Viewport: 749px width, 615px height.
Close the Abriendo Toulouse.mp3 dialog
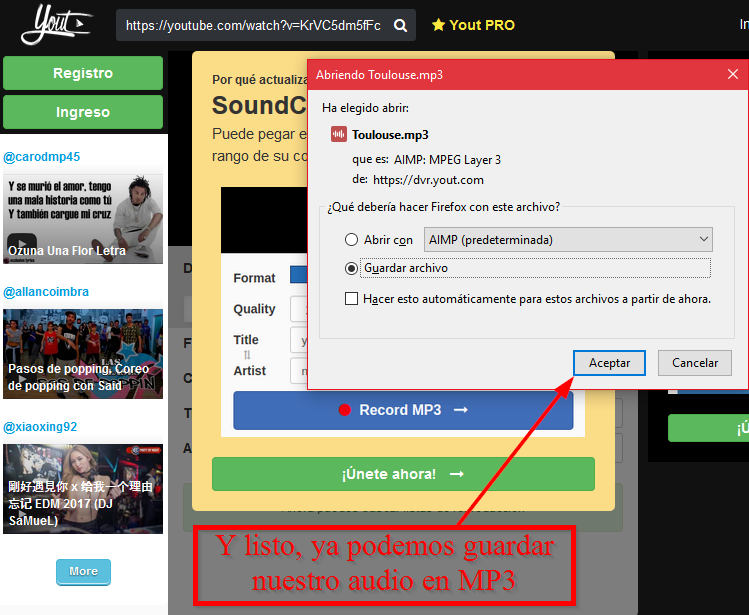[x=733, y=74]
